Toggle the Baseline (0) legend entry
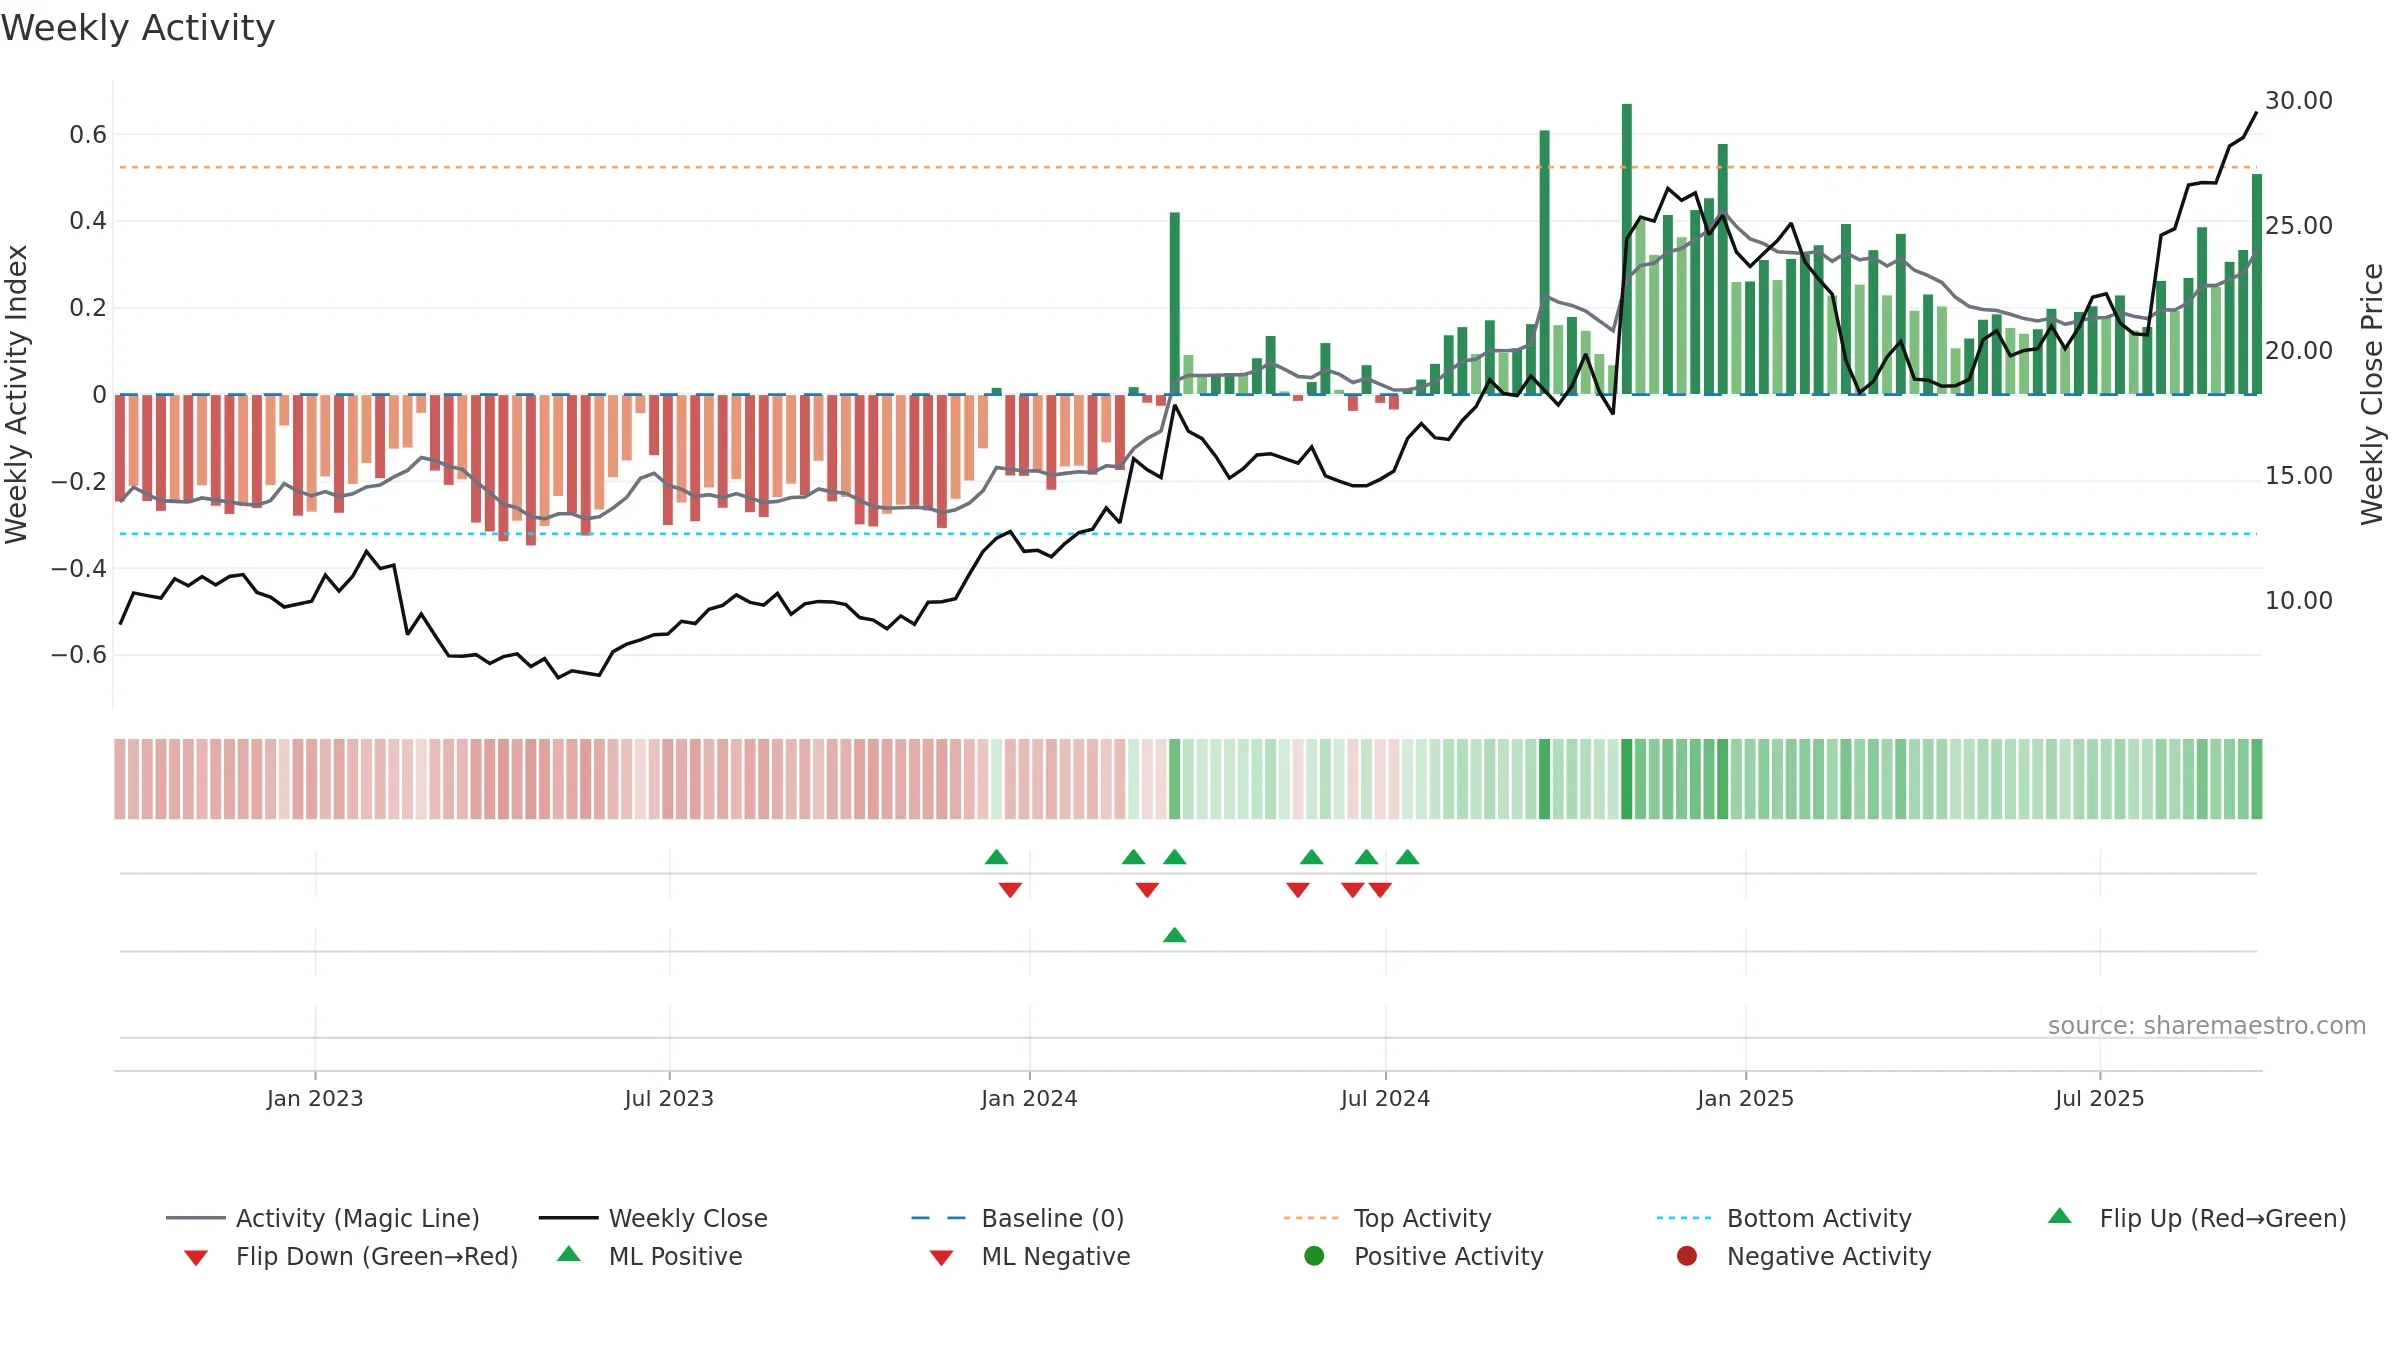Viewport: 2400px width, 1350px height. (1018, 1218)
